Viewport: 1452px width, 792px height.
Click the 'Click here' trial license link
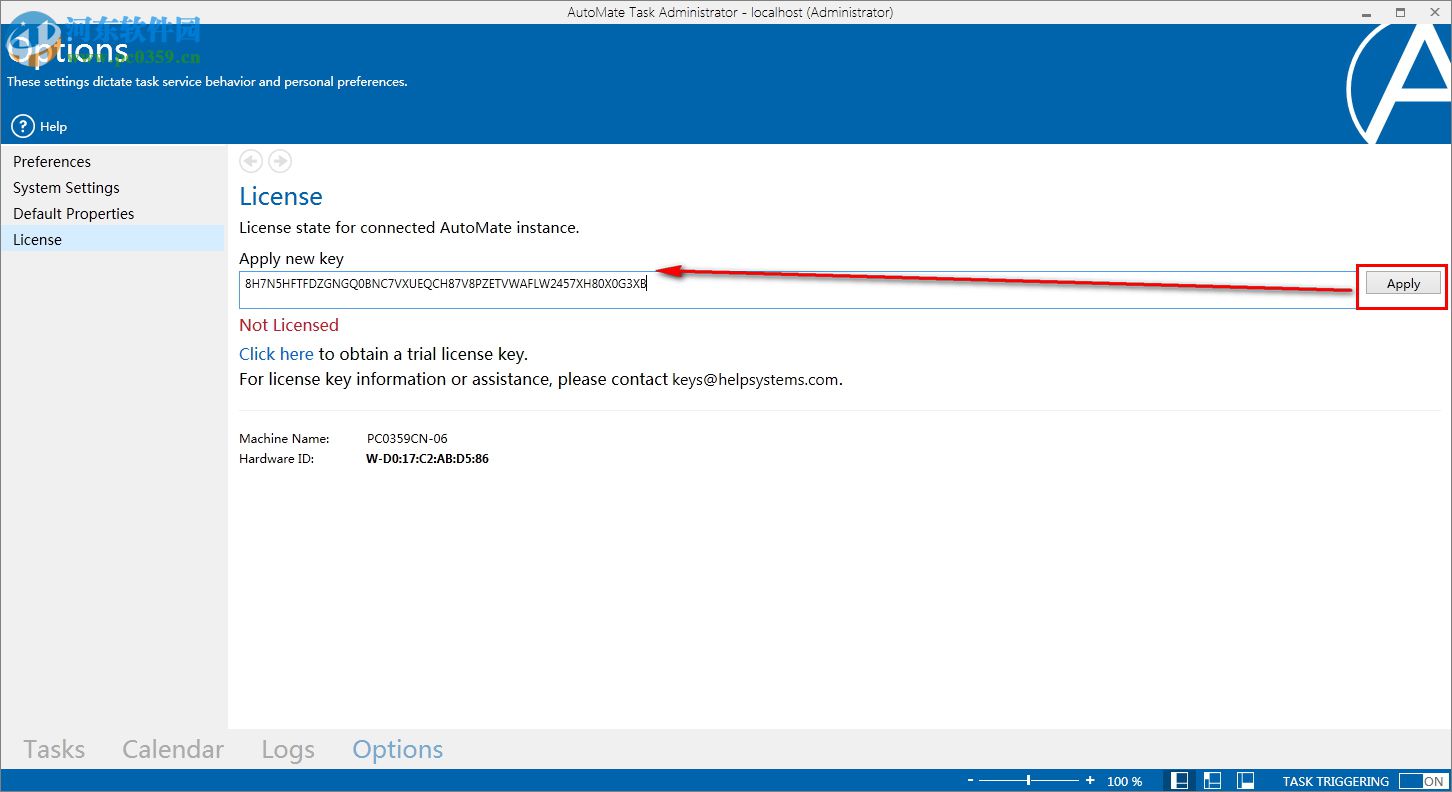point(276,354)
